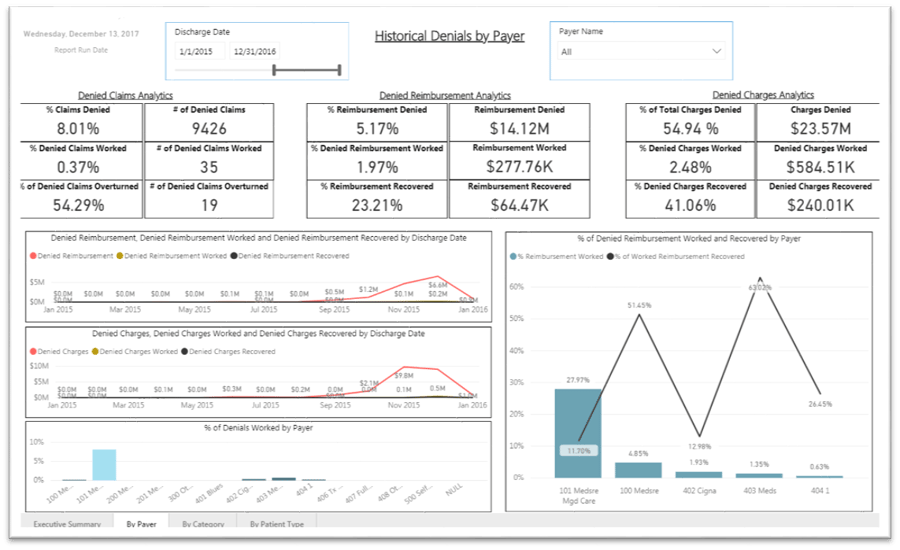Click the right handle of Discharge Date slider
Image resolution: width=900 pixels, height=550 pixels.
pos(340,70)
